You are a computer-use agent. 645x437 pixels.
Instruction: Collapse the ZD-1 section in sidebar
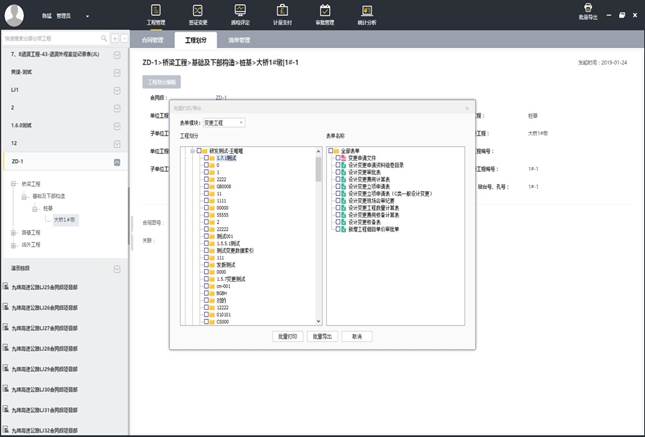pos(117,162)
